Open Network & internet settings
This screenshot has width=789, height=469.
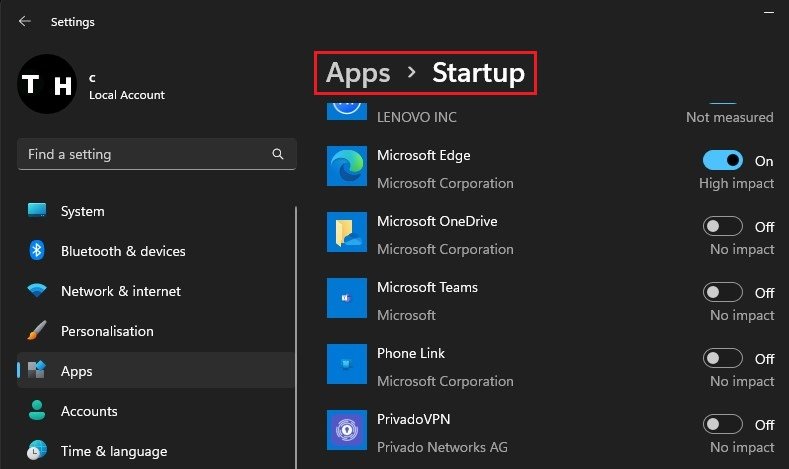pos(120,291)
